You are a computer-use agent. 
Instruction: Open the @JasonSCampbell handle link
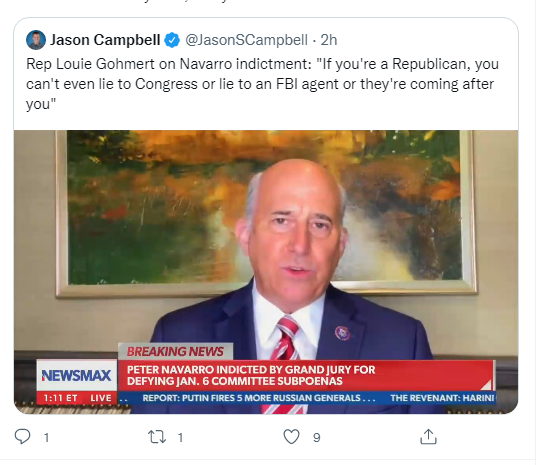[246, 40]
